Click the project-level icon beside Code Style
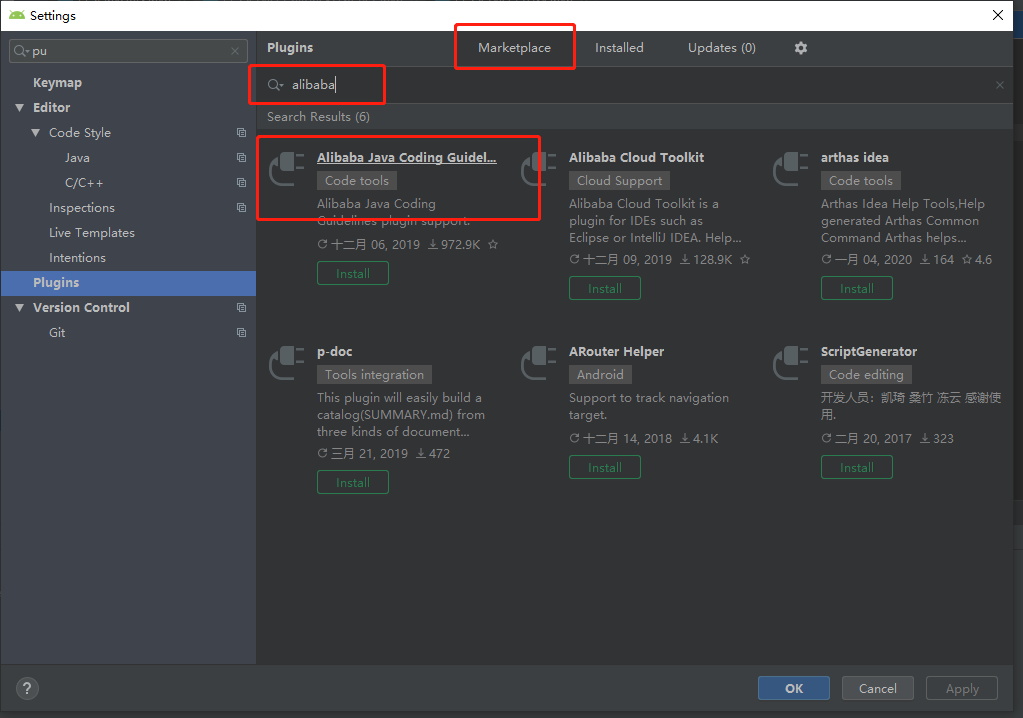This screenshot has width=1023, height=718. [x=241, y=132]
